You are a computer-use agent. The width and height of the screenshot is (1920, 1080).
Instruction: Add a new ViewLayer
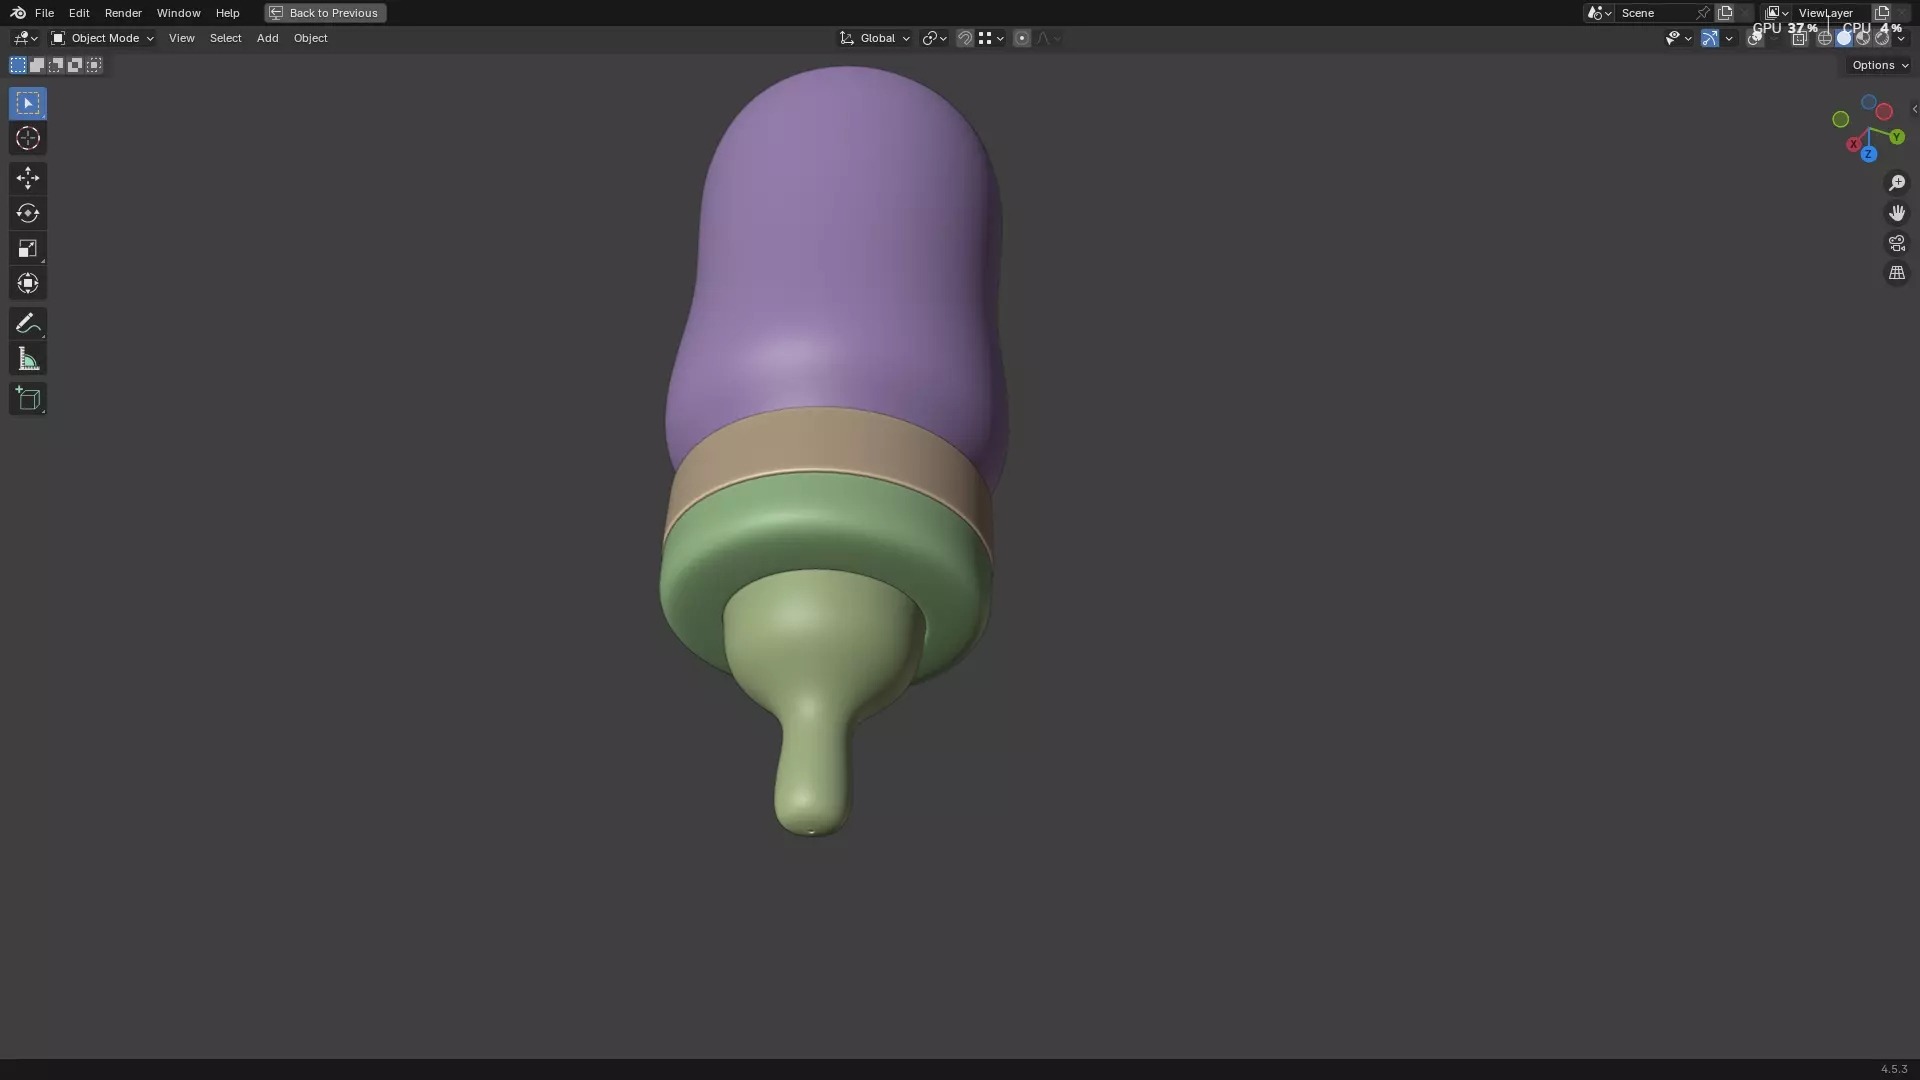pos(1882,13)
